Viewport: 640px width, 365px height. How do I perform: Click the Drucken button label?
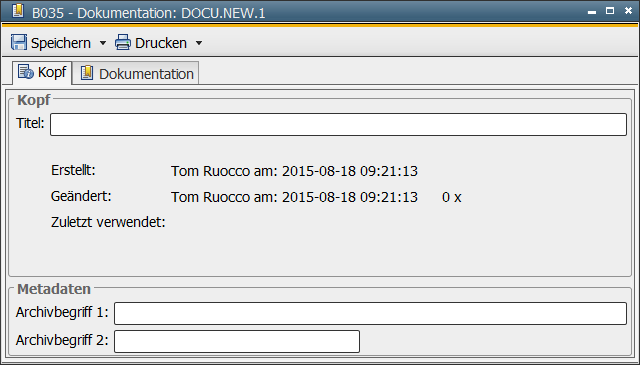161,43
